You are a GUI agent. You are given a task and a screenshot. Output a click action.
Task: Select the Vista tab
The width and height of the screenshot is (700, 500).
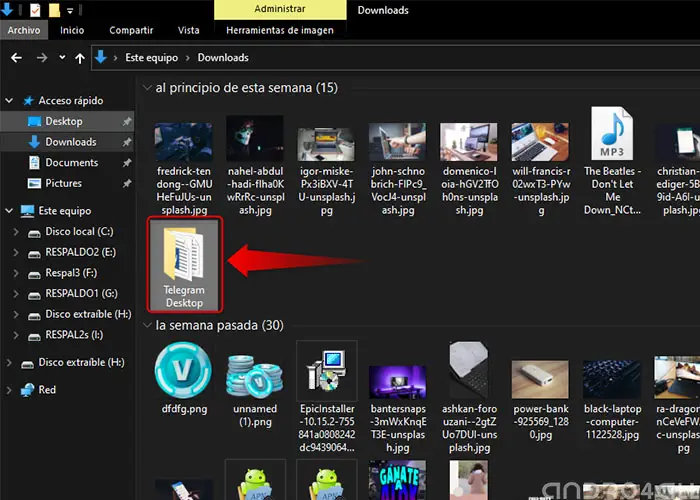(188, 30)
